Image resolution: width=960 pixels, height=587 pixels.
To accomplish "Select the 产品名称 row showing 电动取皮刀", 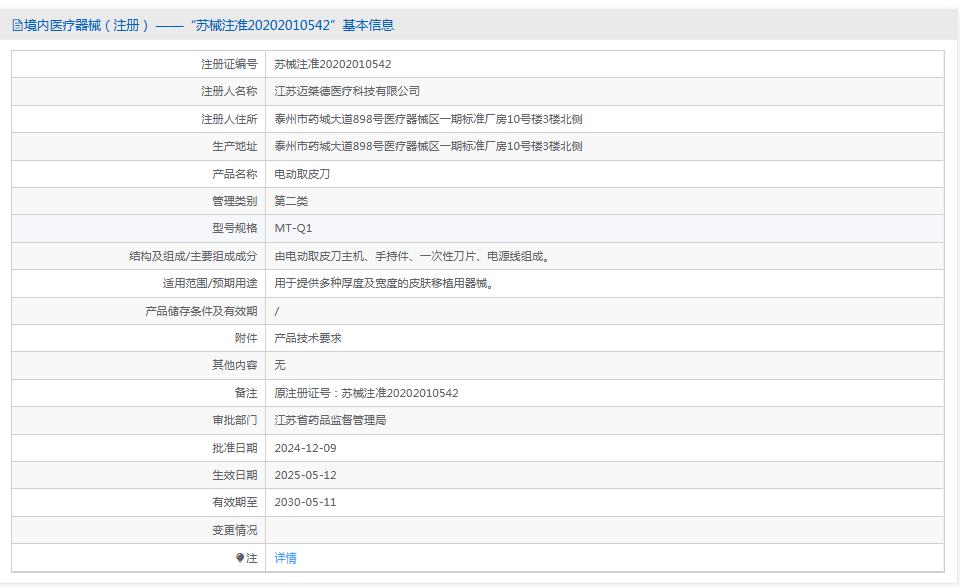I will click(x=305, y=174).
